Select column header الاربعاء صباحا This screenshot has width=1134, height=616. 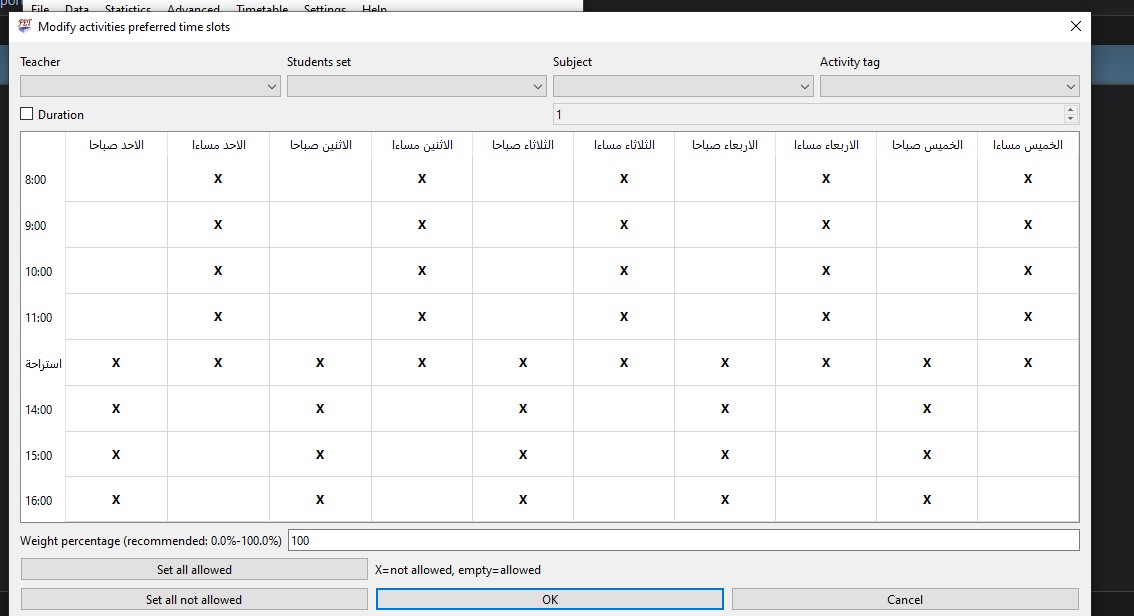(725, 145)
